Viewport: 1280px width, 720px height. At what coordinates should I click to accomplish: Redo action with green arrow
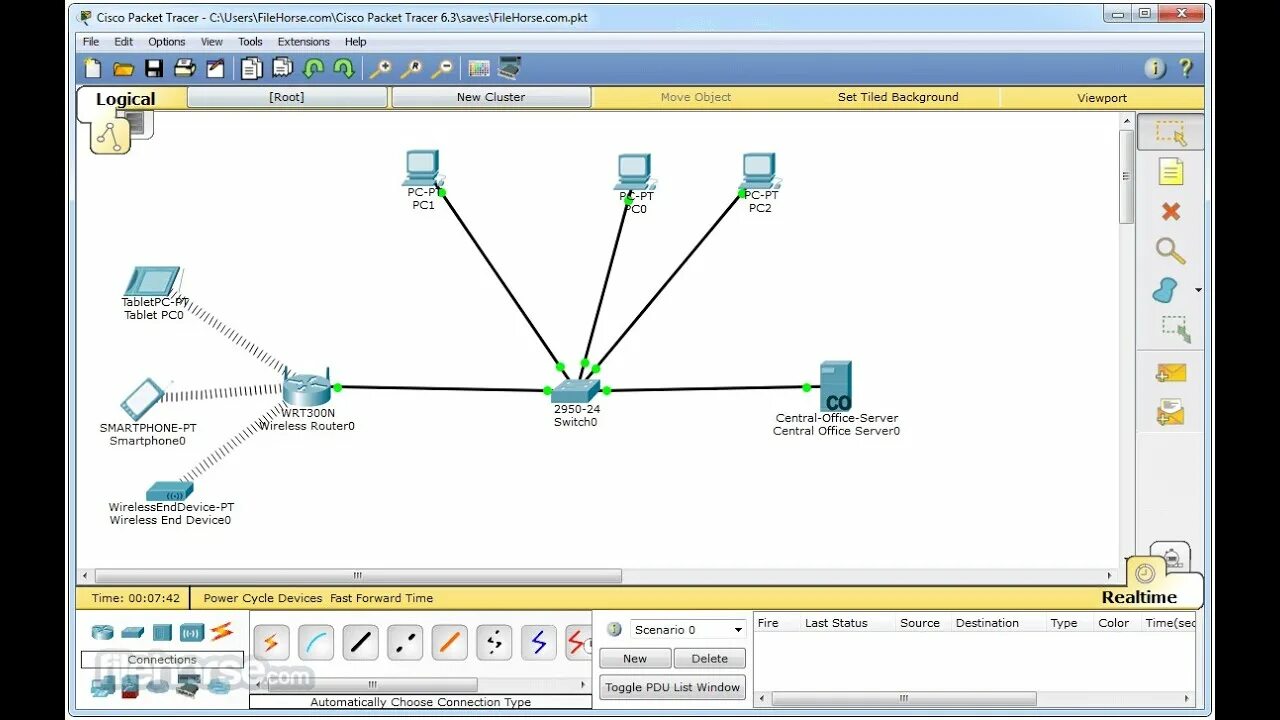coord(344,69)
